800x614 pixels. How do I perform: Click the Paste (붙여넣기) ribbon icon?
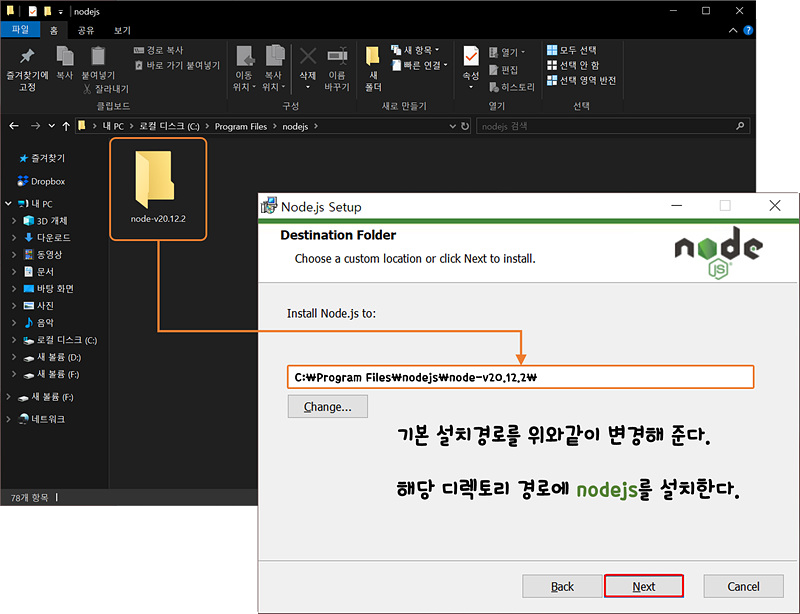(x=98, y=56)
